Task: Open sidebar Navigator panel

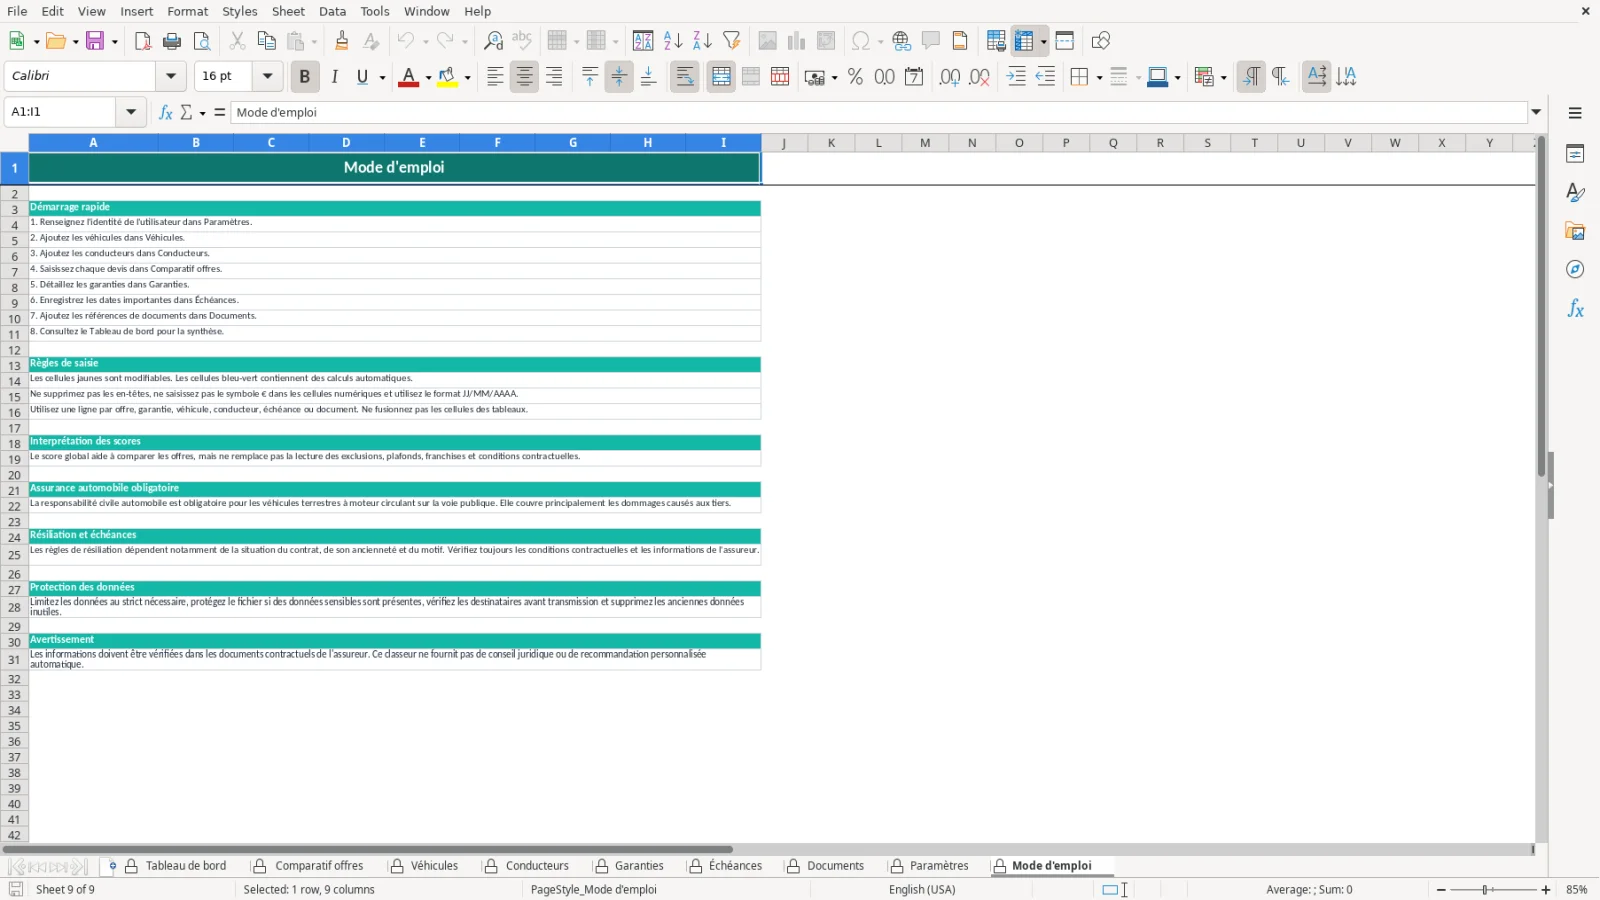Action: pyautogui.click(x=1575, y=270)
